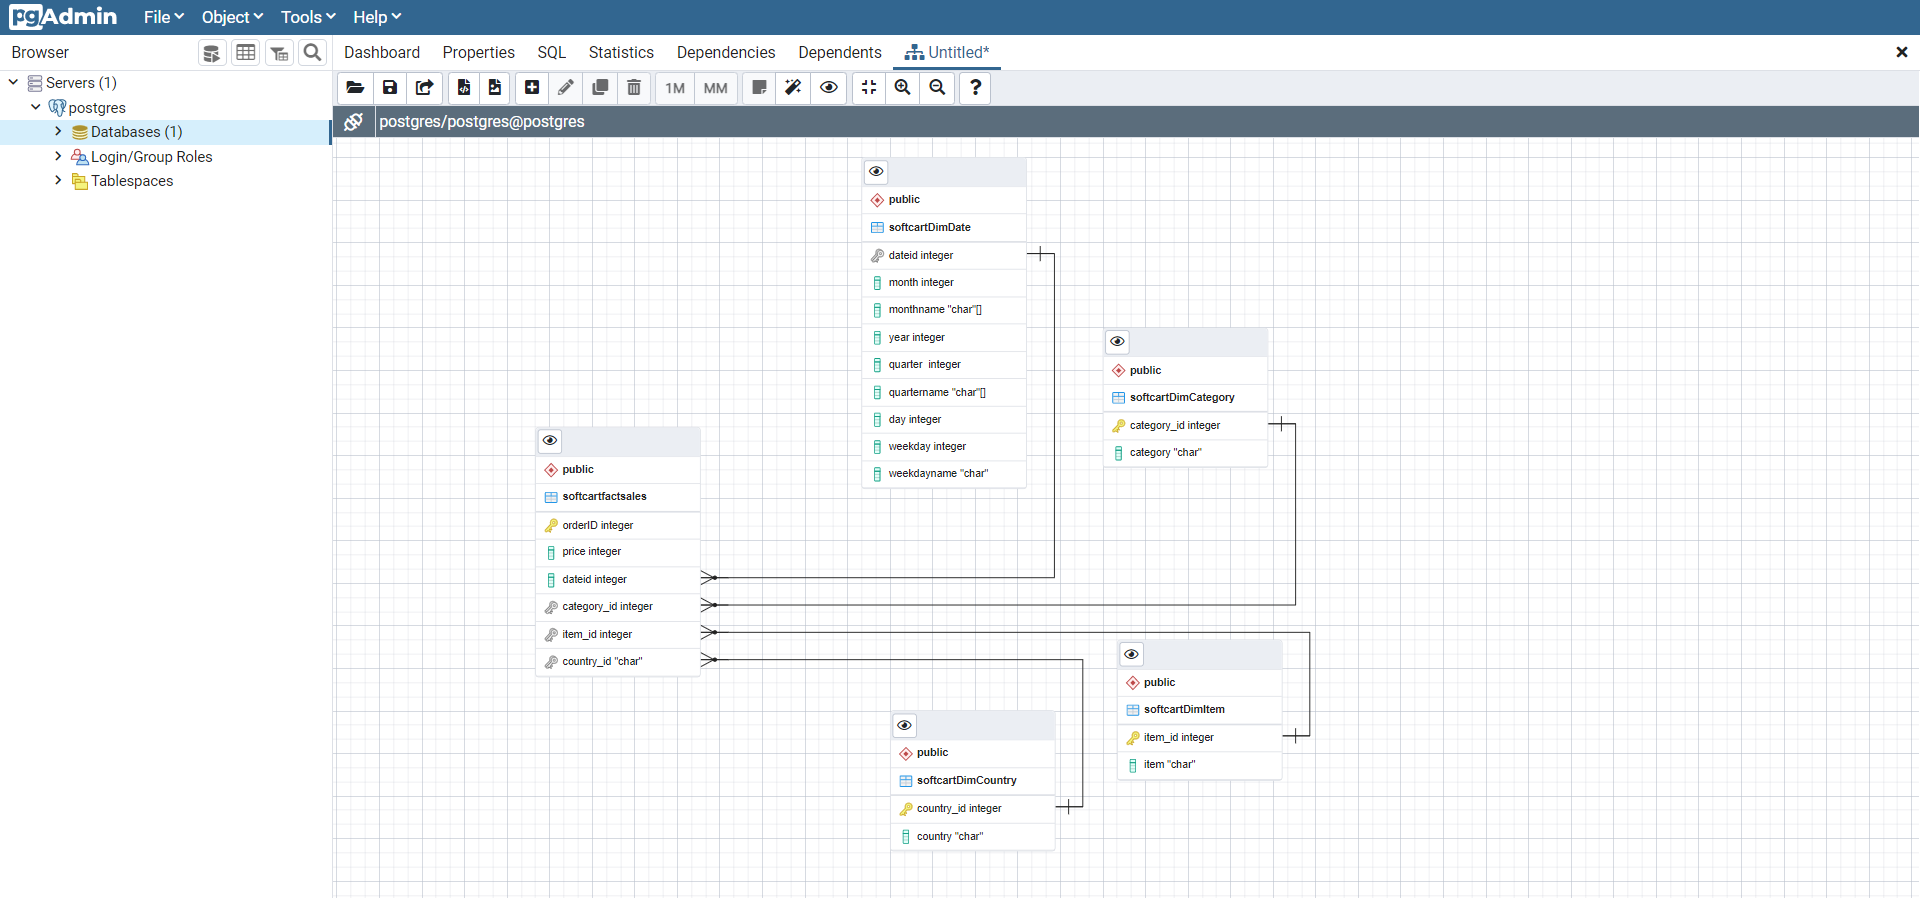Close the panel with the X icon
The width and height of the screenshot is (1920, 898).
pos(1902,52)
